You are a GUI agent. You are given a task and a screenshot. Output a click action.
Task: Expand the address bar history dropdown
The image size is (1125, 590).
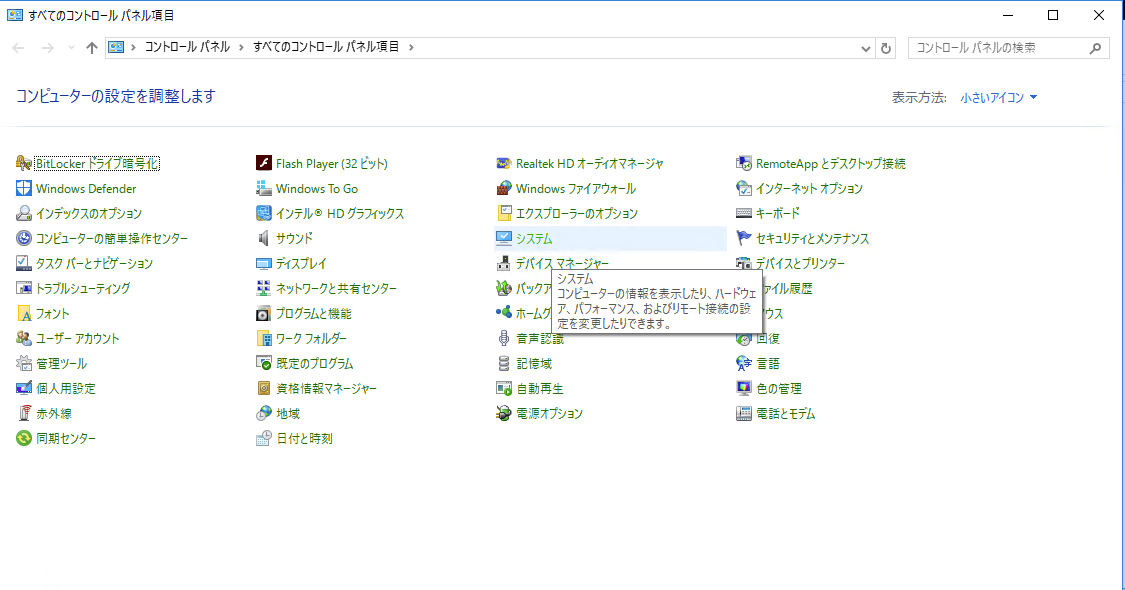tap(865, 48)
